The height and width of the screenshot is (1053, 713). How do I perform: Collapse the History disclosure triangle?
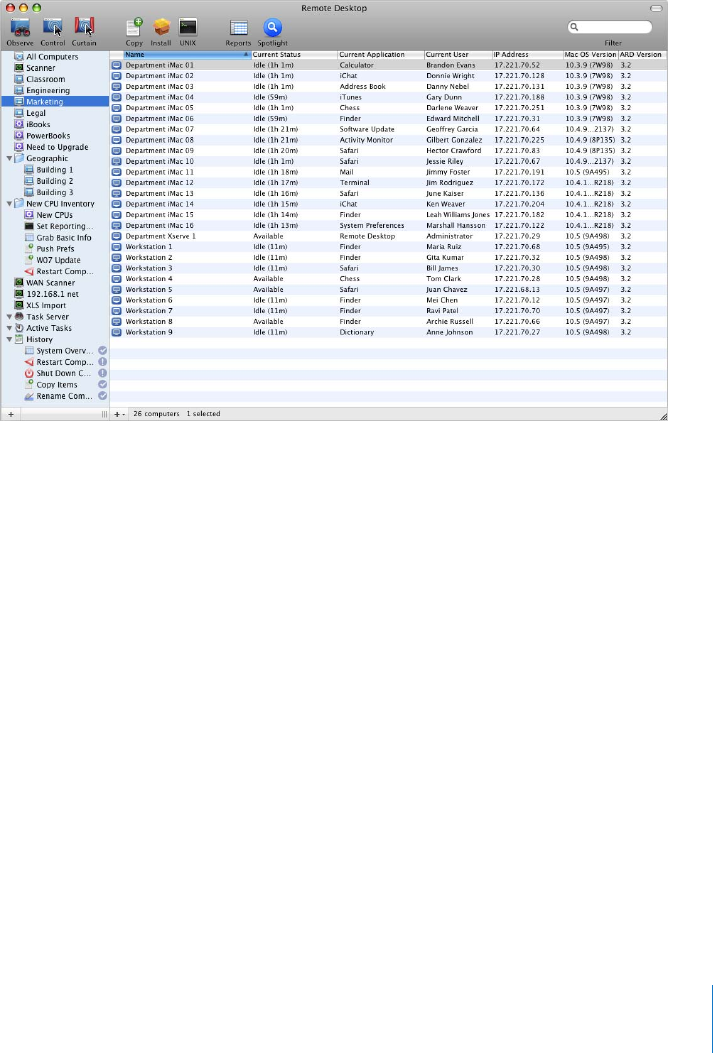pyautogui.click(x=9, y=339)
